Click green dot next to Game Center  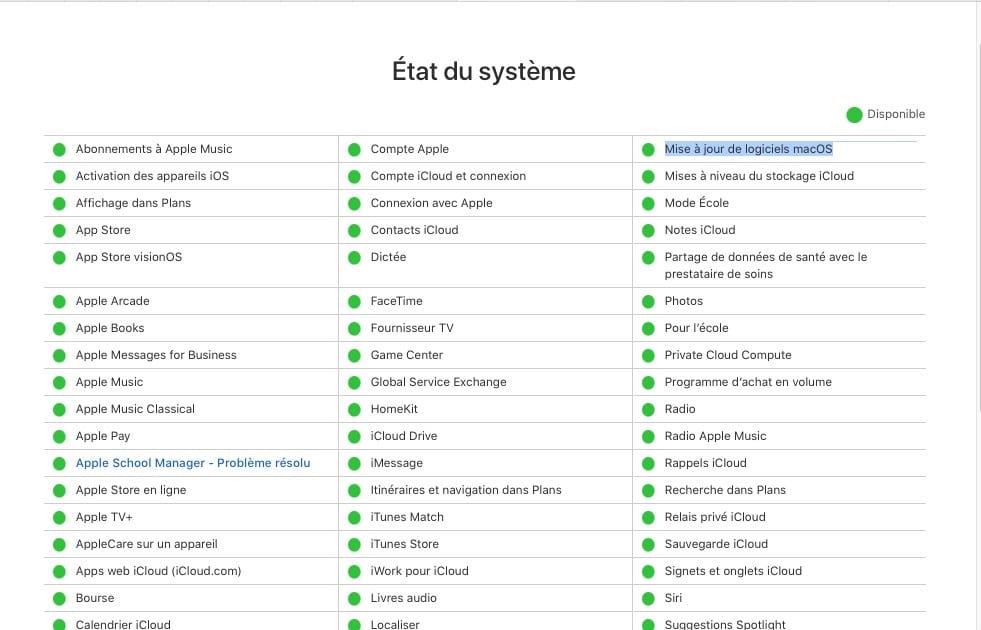[x=354, y=355]
